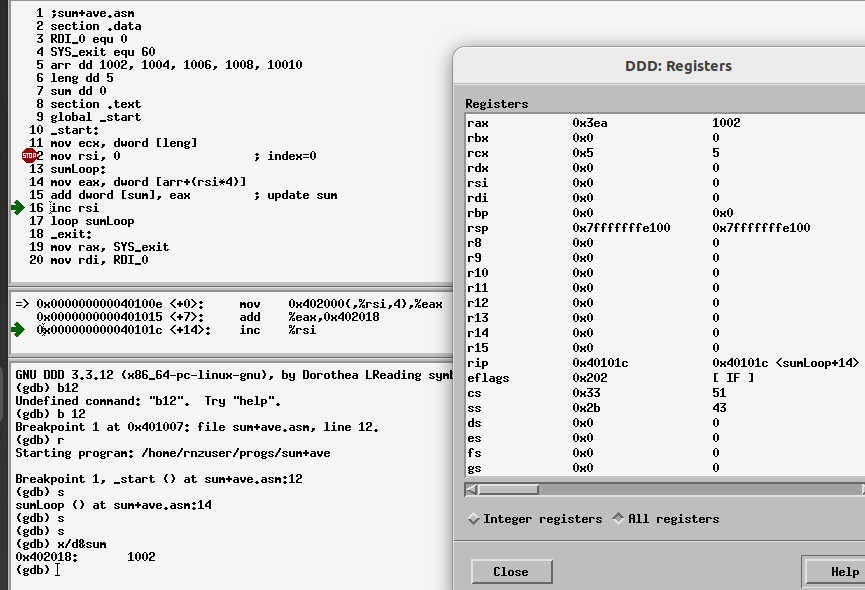
Task: Click source line 13 'sumLoop:' label
Action: click(78, 169)
